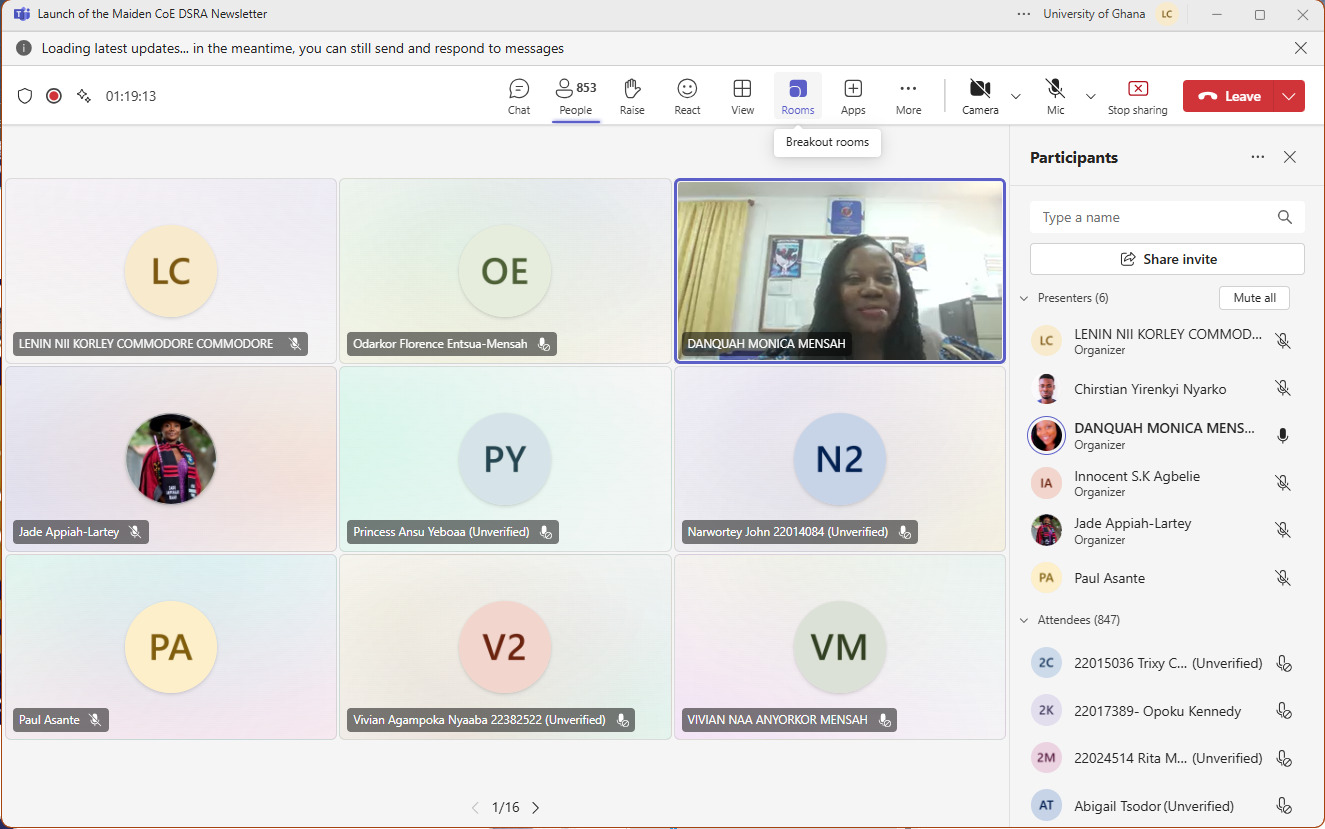Click the LC profile avatar in title bar
The width and height of the screenshot is (1325, 829).
point(1166,14)
